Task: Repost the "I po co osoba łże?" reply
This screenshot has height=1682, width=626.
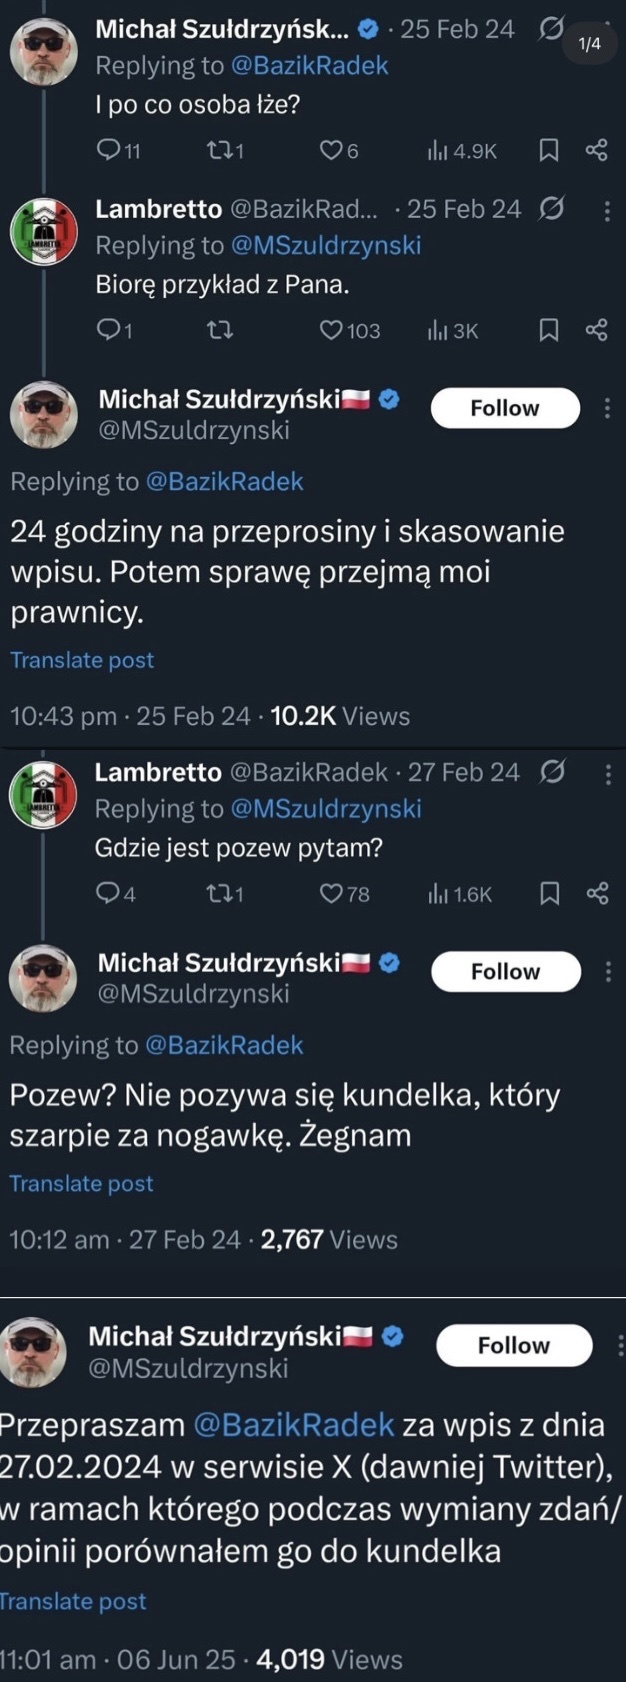Action: [x=218, y=150]
